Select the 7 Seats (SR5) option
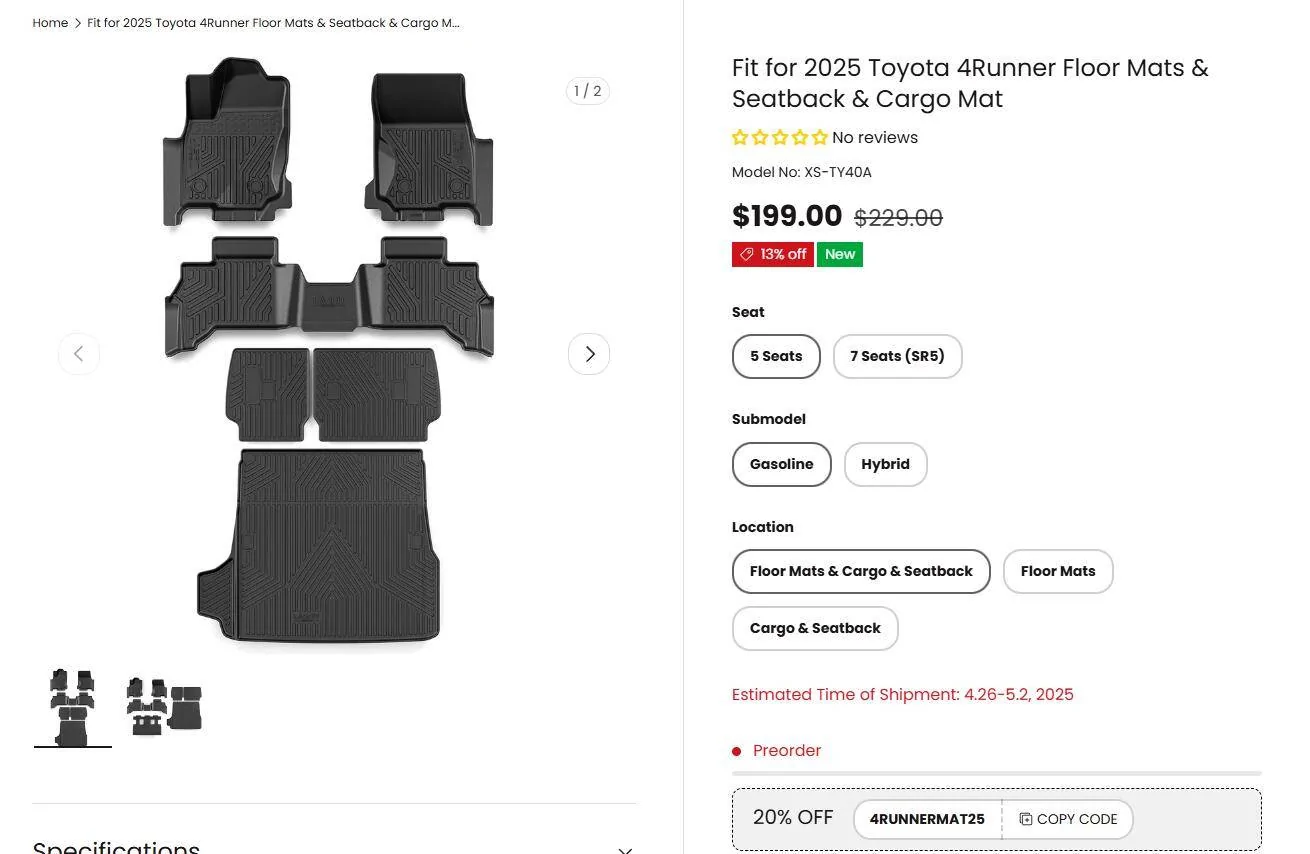The width and height of the screenshot is (1310, 854). [897, 356]
